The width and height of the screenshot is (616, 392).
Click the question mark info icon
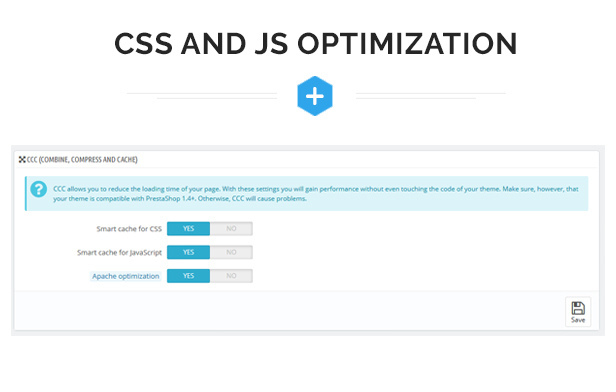pyautogui.click(x=38, y=189)
